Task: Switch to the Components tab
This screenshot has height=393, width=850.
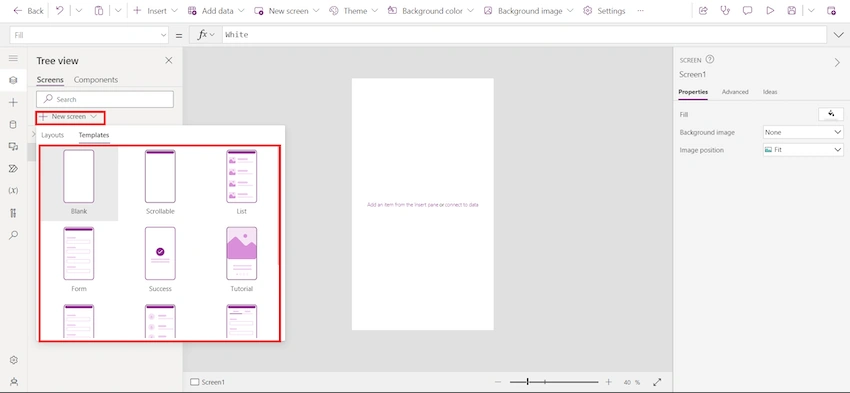Action: [x=96, y=80]
